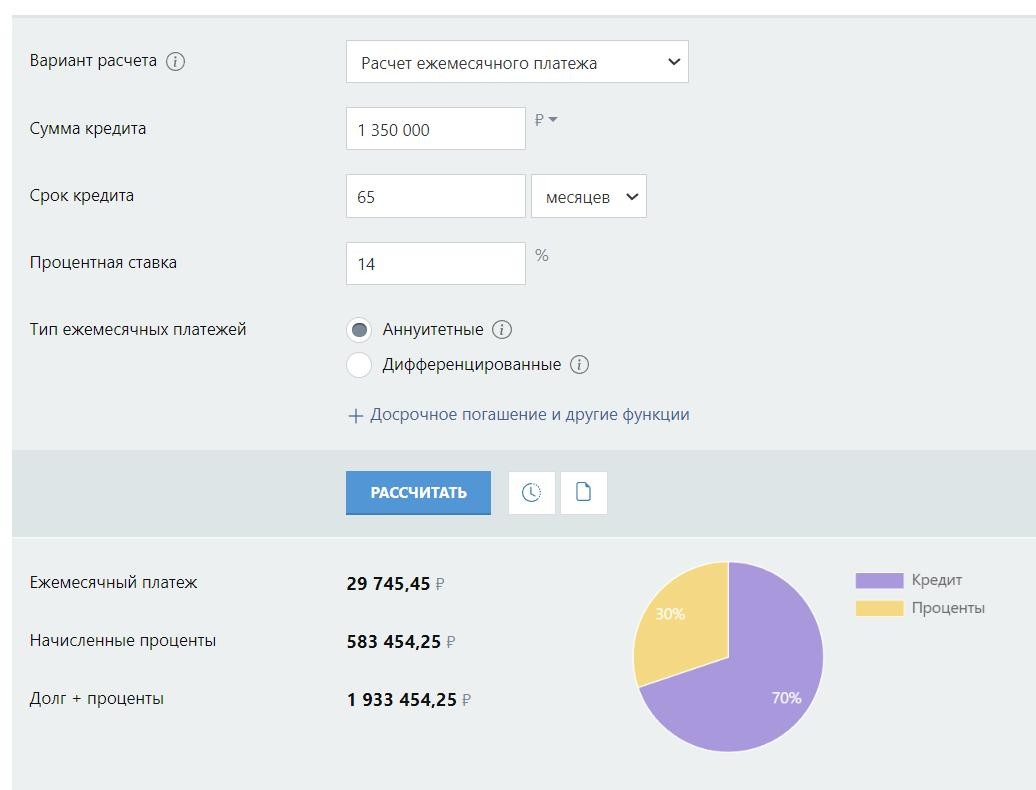Click yellow Проценты legend swatch
This screenshot has width=1036, height=790.
click(x=879, y=608)
